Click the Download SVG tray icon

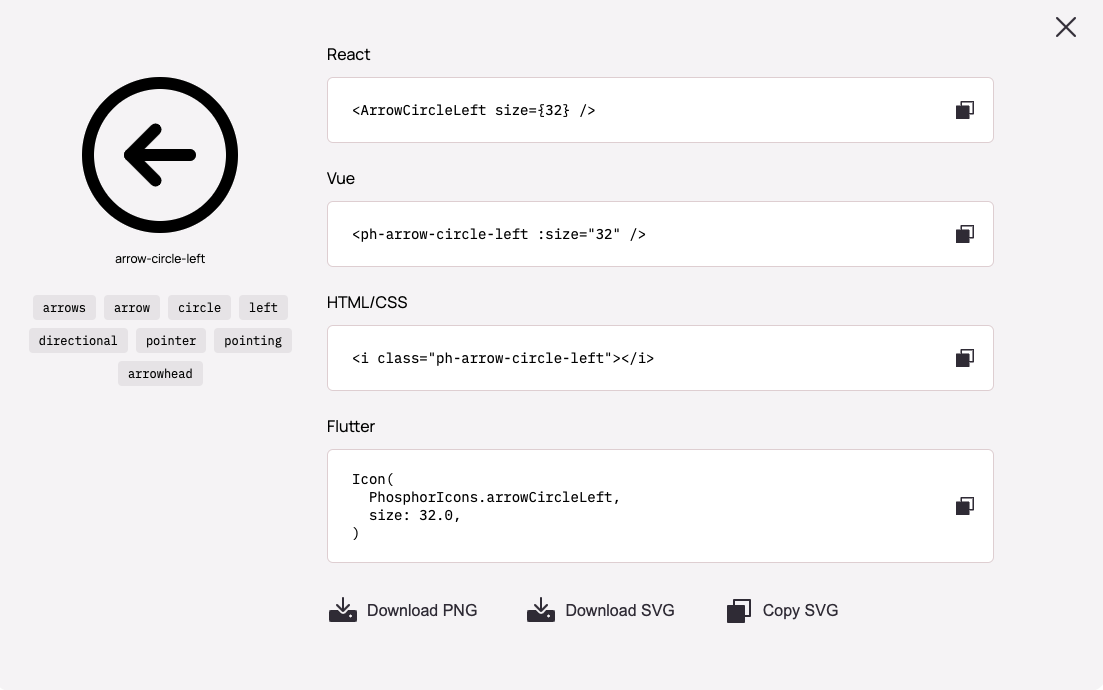pyautogui.click(x=541, y=610)
